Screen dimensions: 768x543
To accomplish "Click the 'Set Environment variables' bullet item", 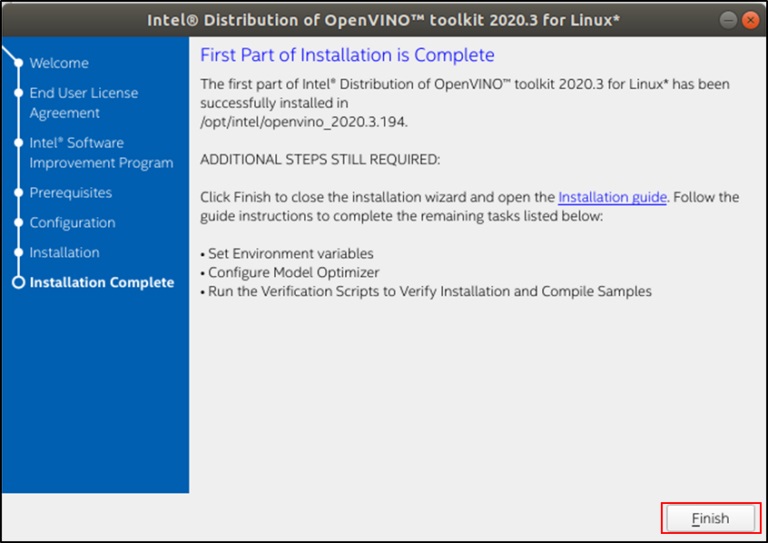I will coord(287,254).
